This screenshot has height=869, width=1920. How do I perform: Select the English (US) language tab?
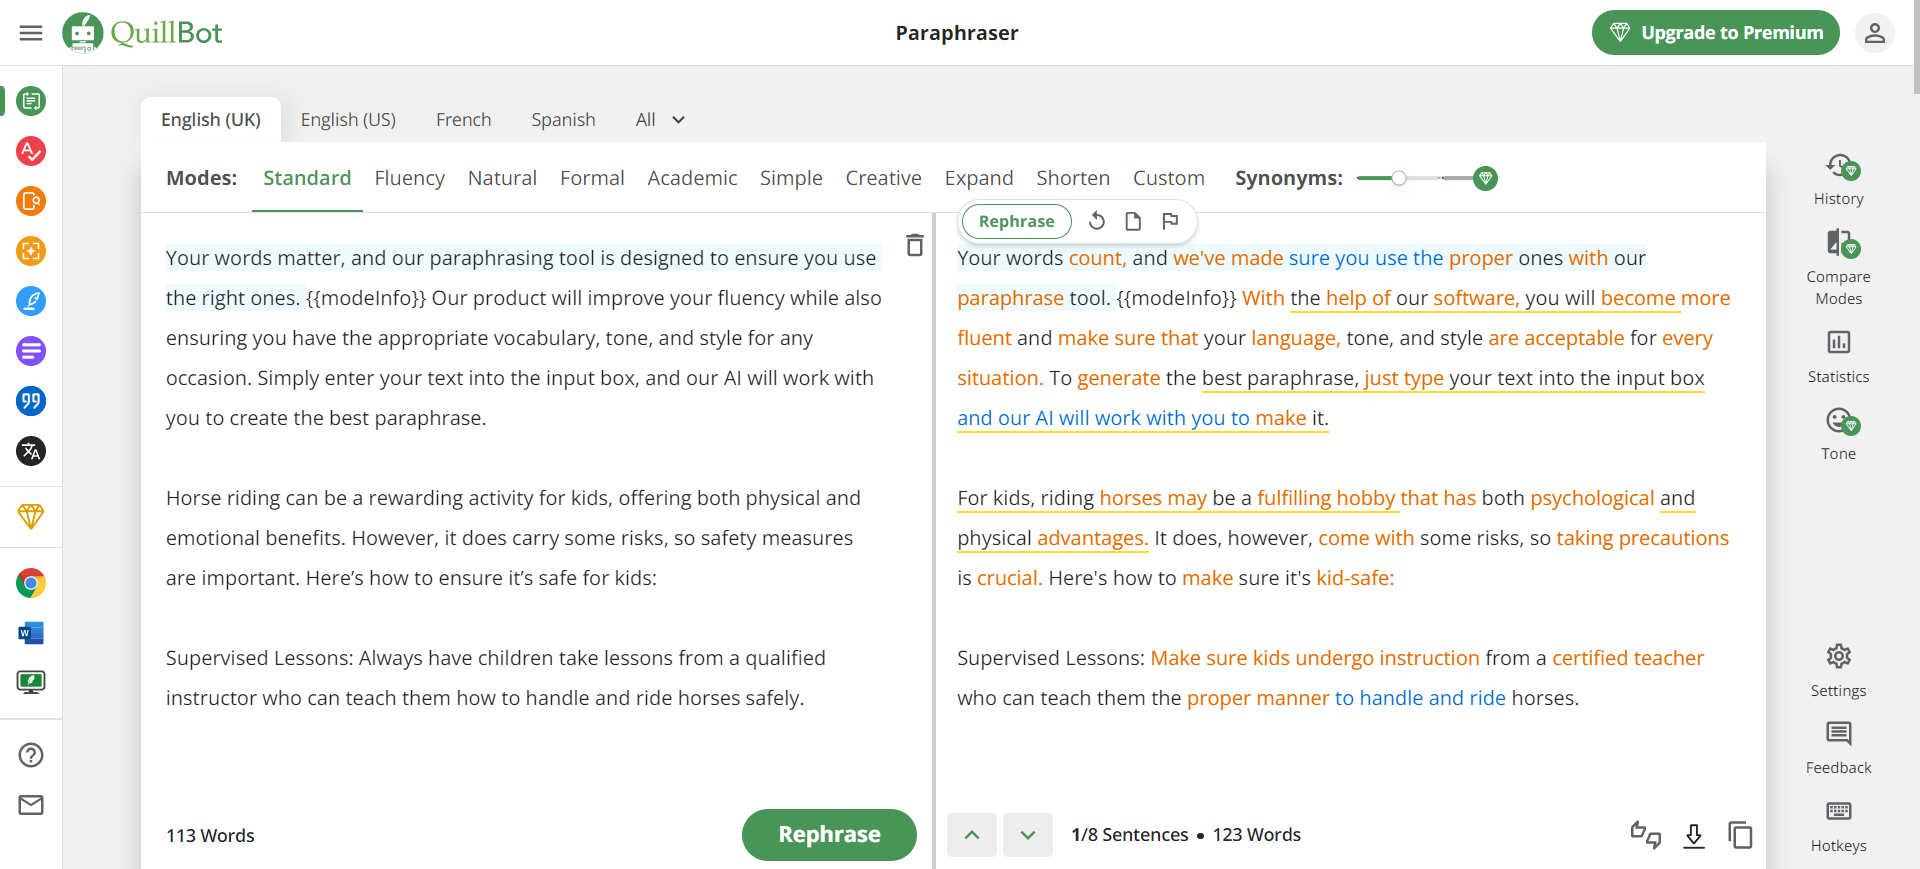348,120
